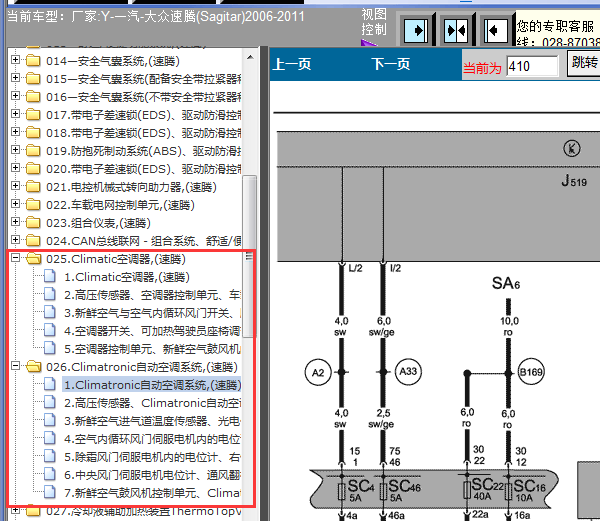
Task: Open page 1.Climatic空调器,(速腾)
Action: pos(127,277)
